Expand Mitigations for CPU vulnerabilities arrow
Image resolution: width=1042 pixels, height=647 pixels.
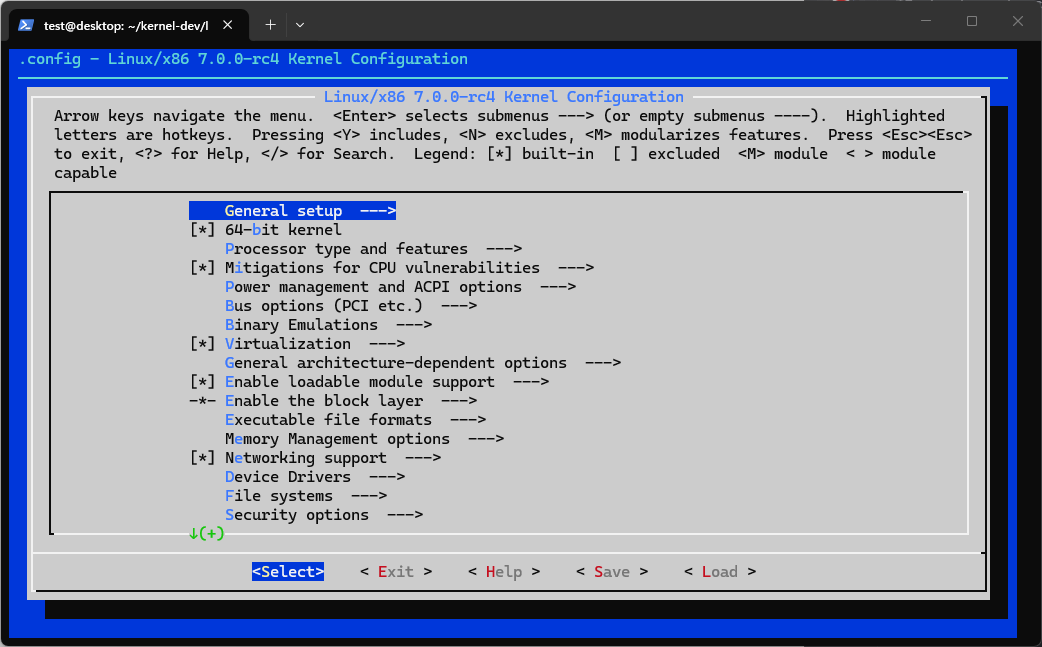575,268
